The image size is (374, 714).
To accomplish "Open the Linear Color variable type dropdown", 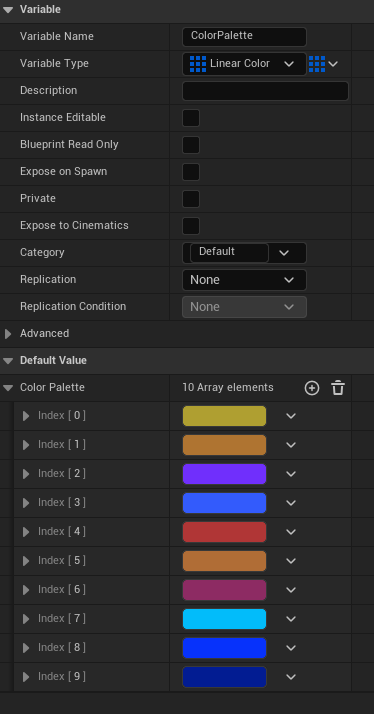I will pos(244,64).
